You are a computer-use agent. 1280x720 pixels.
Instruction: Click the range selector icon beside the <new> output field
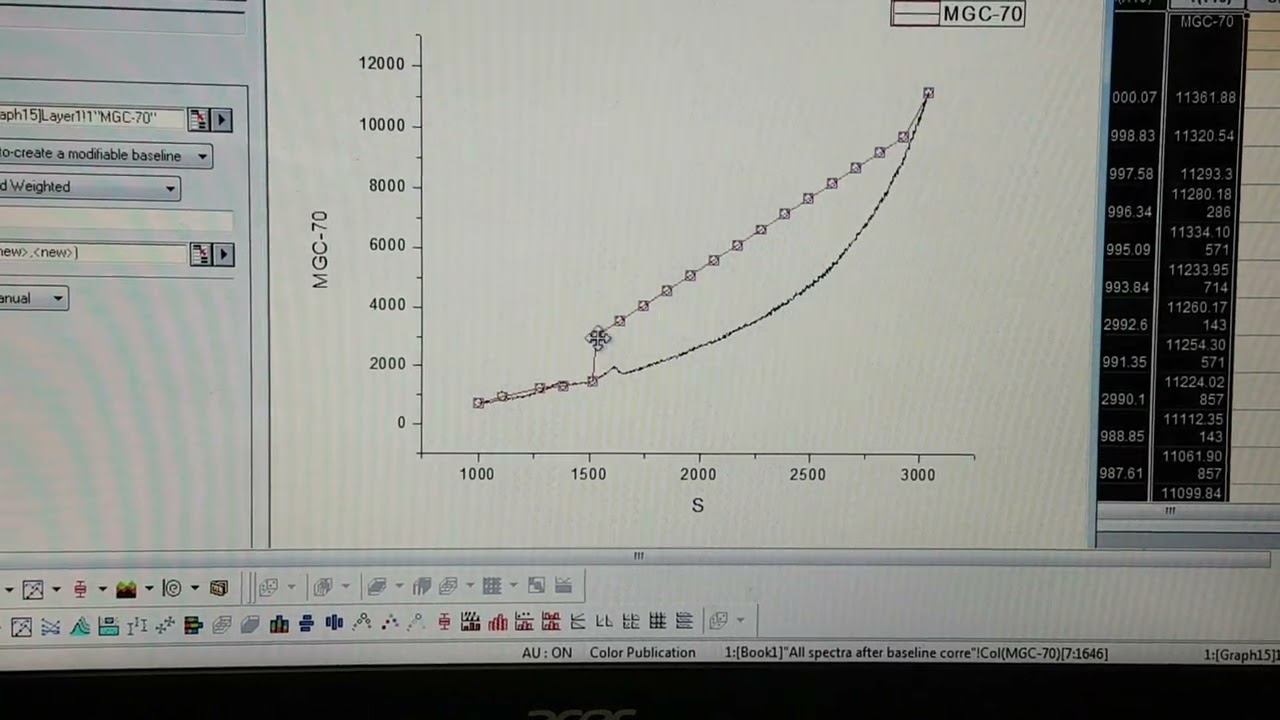(x=200, y=254)
